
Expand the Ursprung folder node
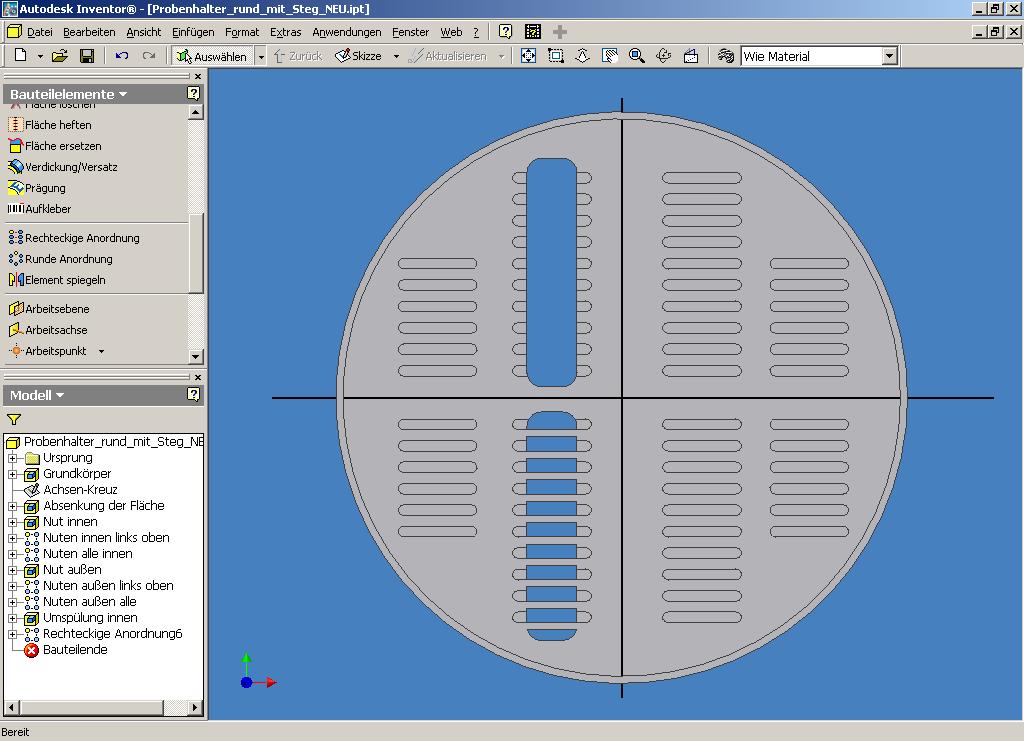click(x=13, y=458)
